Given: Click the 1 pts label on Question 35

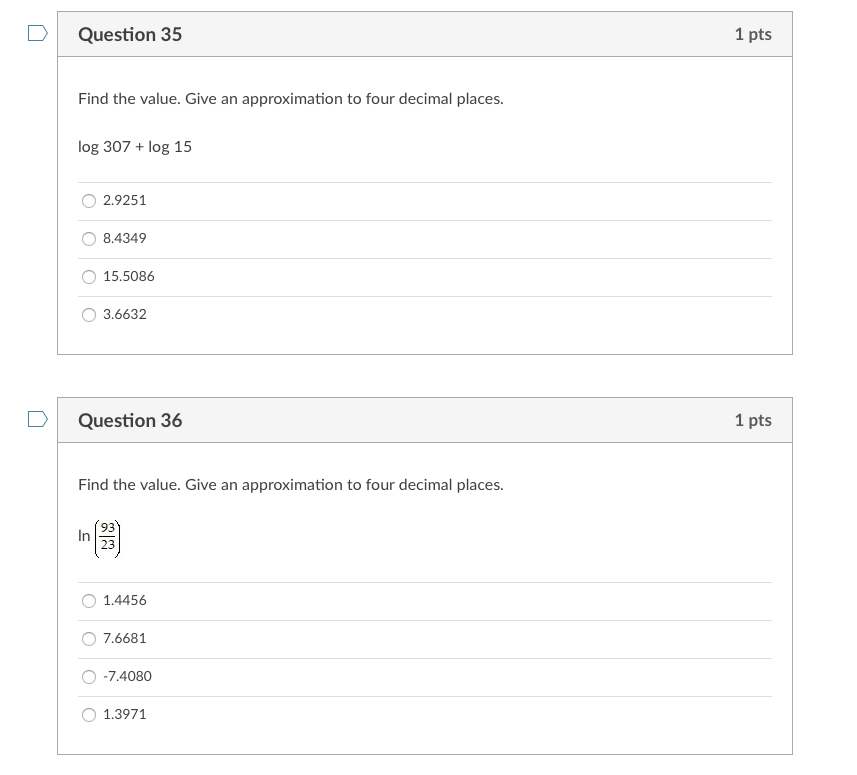Looking at the screenshot, I should pyautogui.click(x=753, y=33).
